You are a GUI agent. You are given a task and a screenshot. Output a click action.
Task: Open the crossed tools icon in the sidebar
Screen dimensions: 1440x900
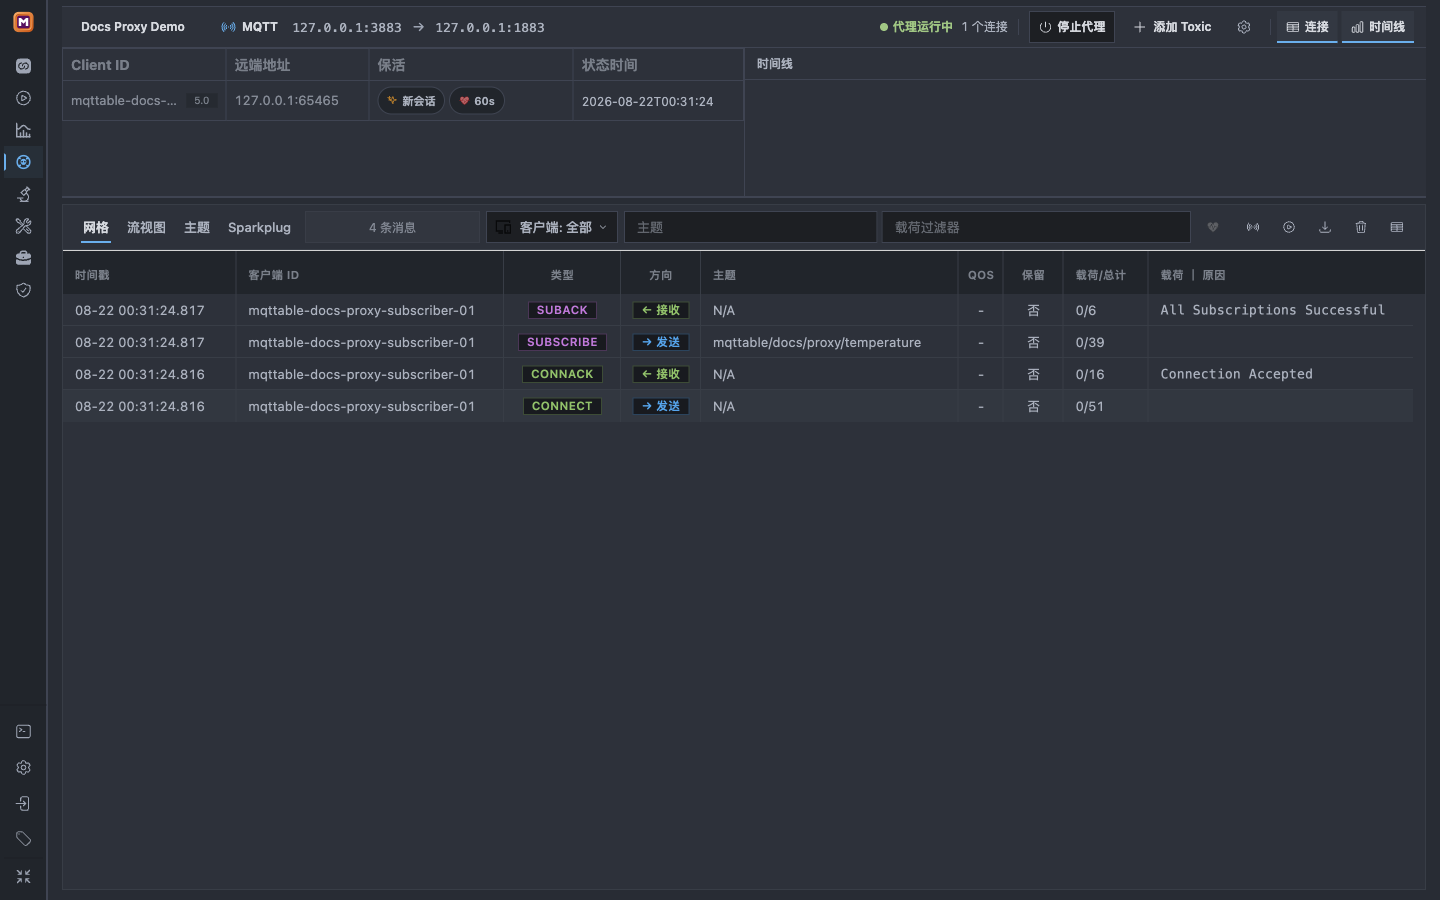(23, 226)
